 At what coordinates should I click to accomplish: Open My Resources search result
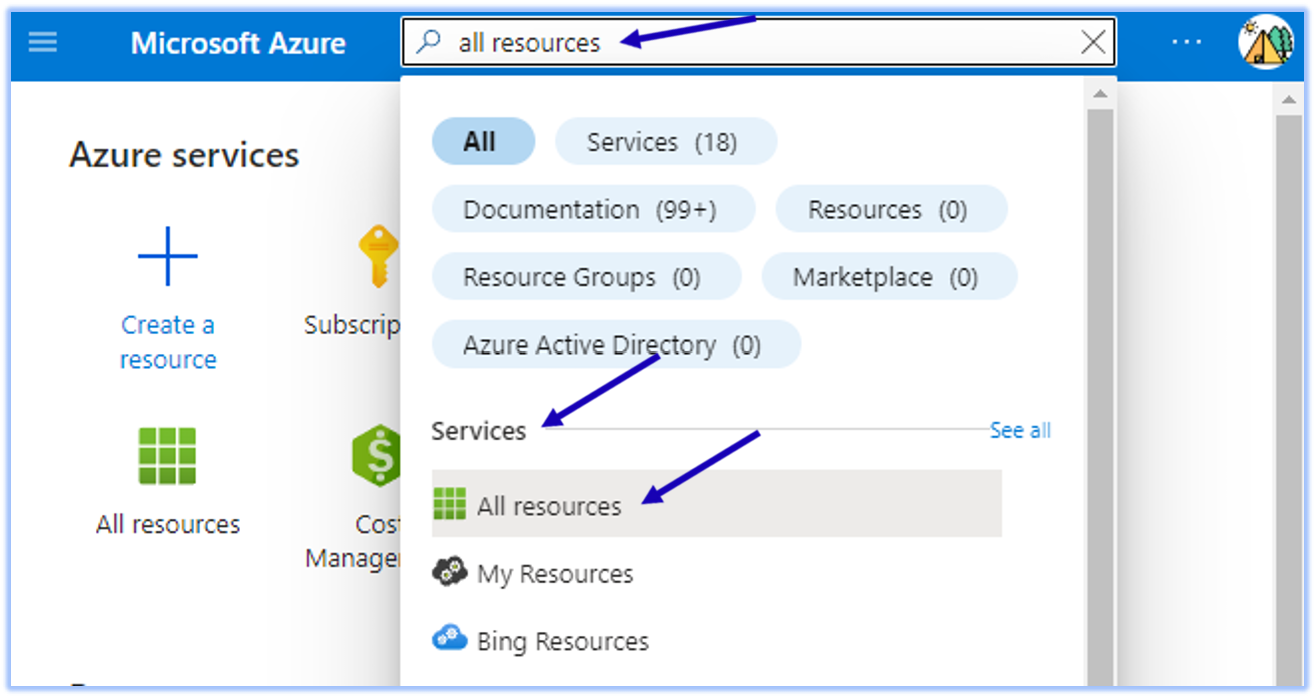[x=555, y=574]
